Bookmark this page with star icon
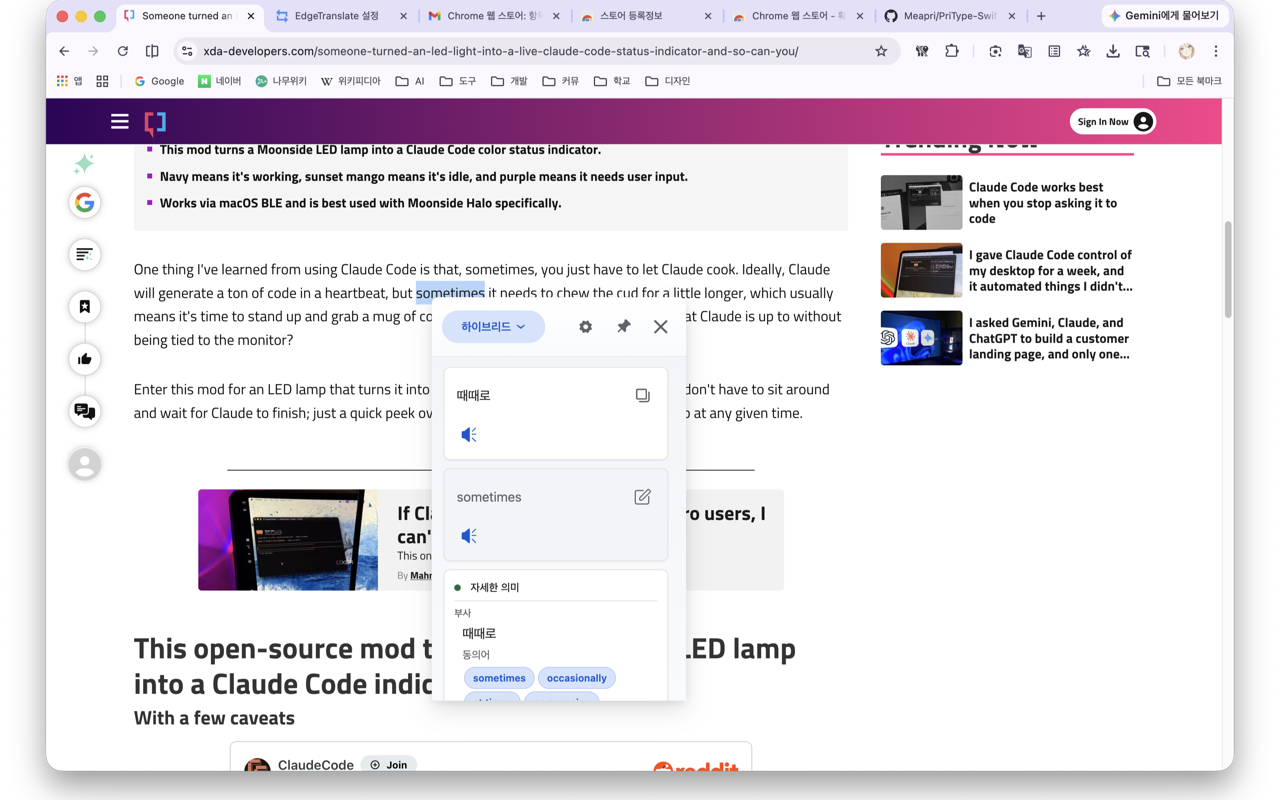This screenshot has width=1280, height=800. pyautogui.click(x=881, y=51)
